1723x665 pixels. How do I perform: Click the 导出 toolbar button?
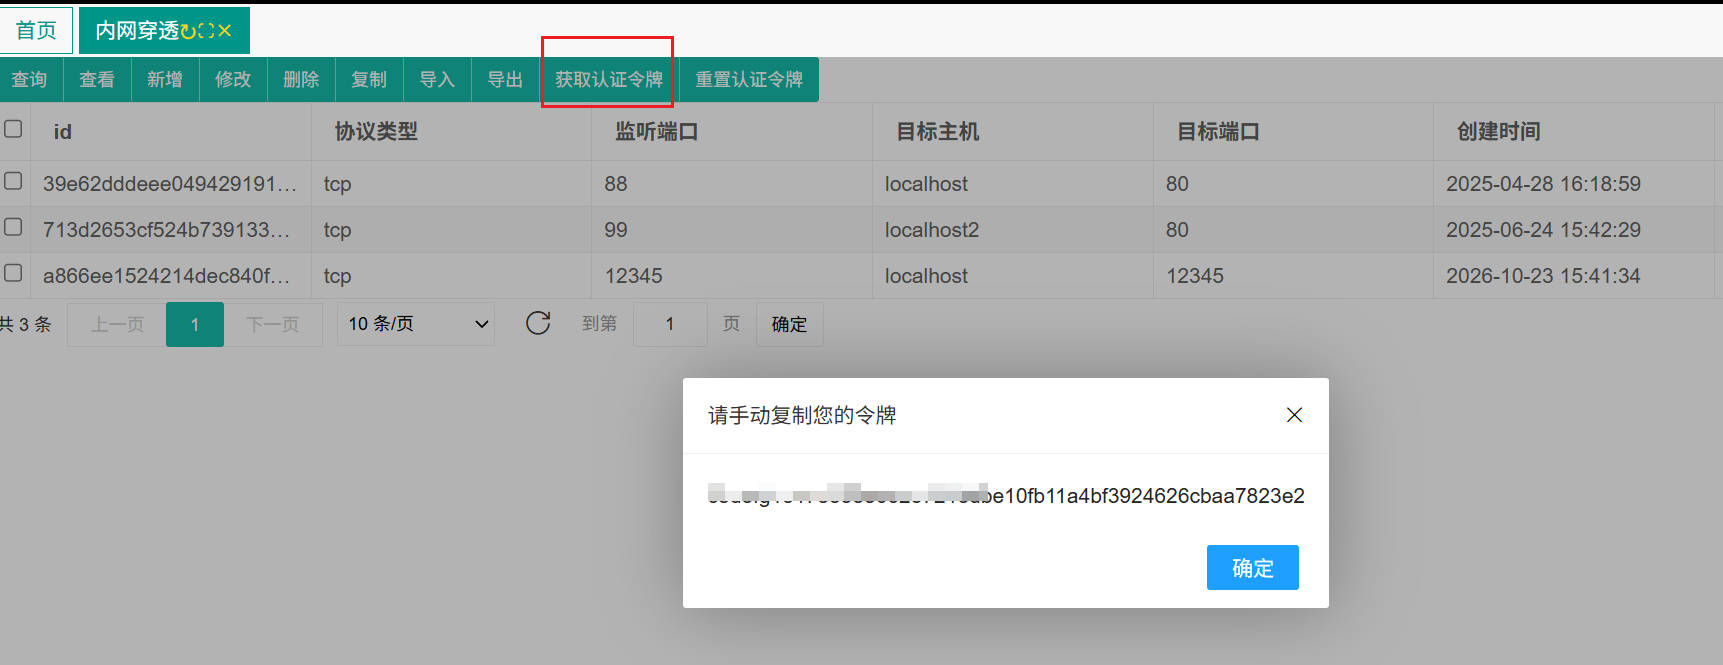tap(505, 79)
